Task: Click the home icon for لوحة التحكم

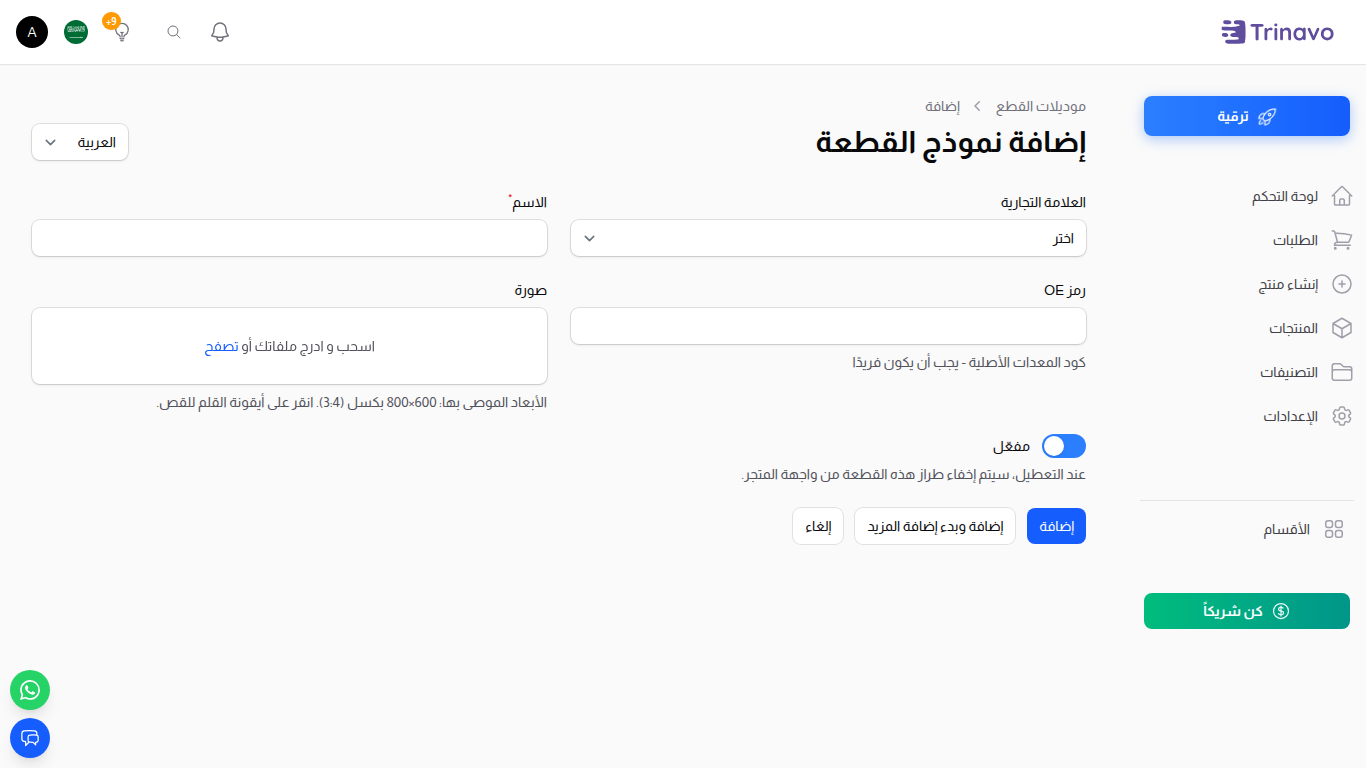Action: [1342, 196]
